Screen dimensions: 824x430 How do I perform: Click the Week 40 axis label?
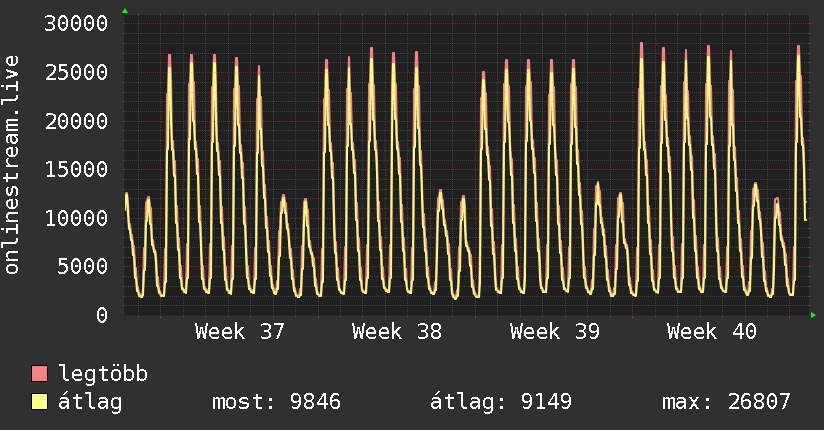coord(712,332)
